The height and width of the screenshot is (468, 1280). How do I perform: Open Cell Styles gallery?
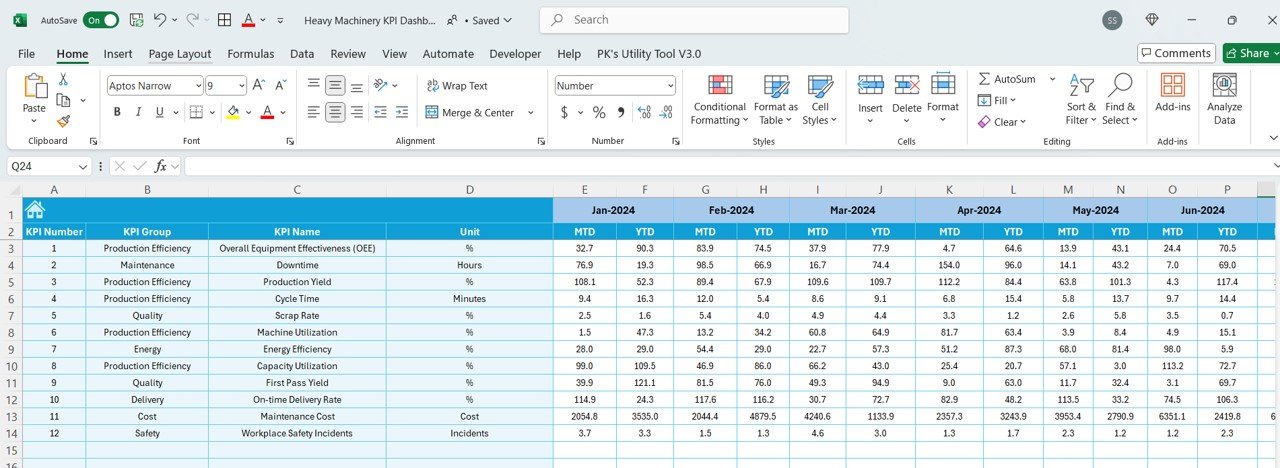[x=820, y=98]
